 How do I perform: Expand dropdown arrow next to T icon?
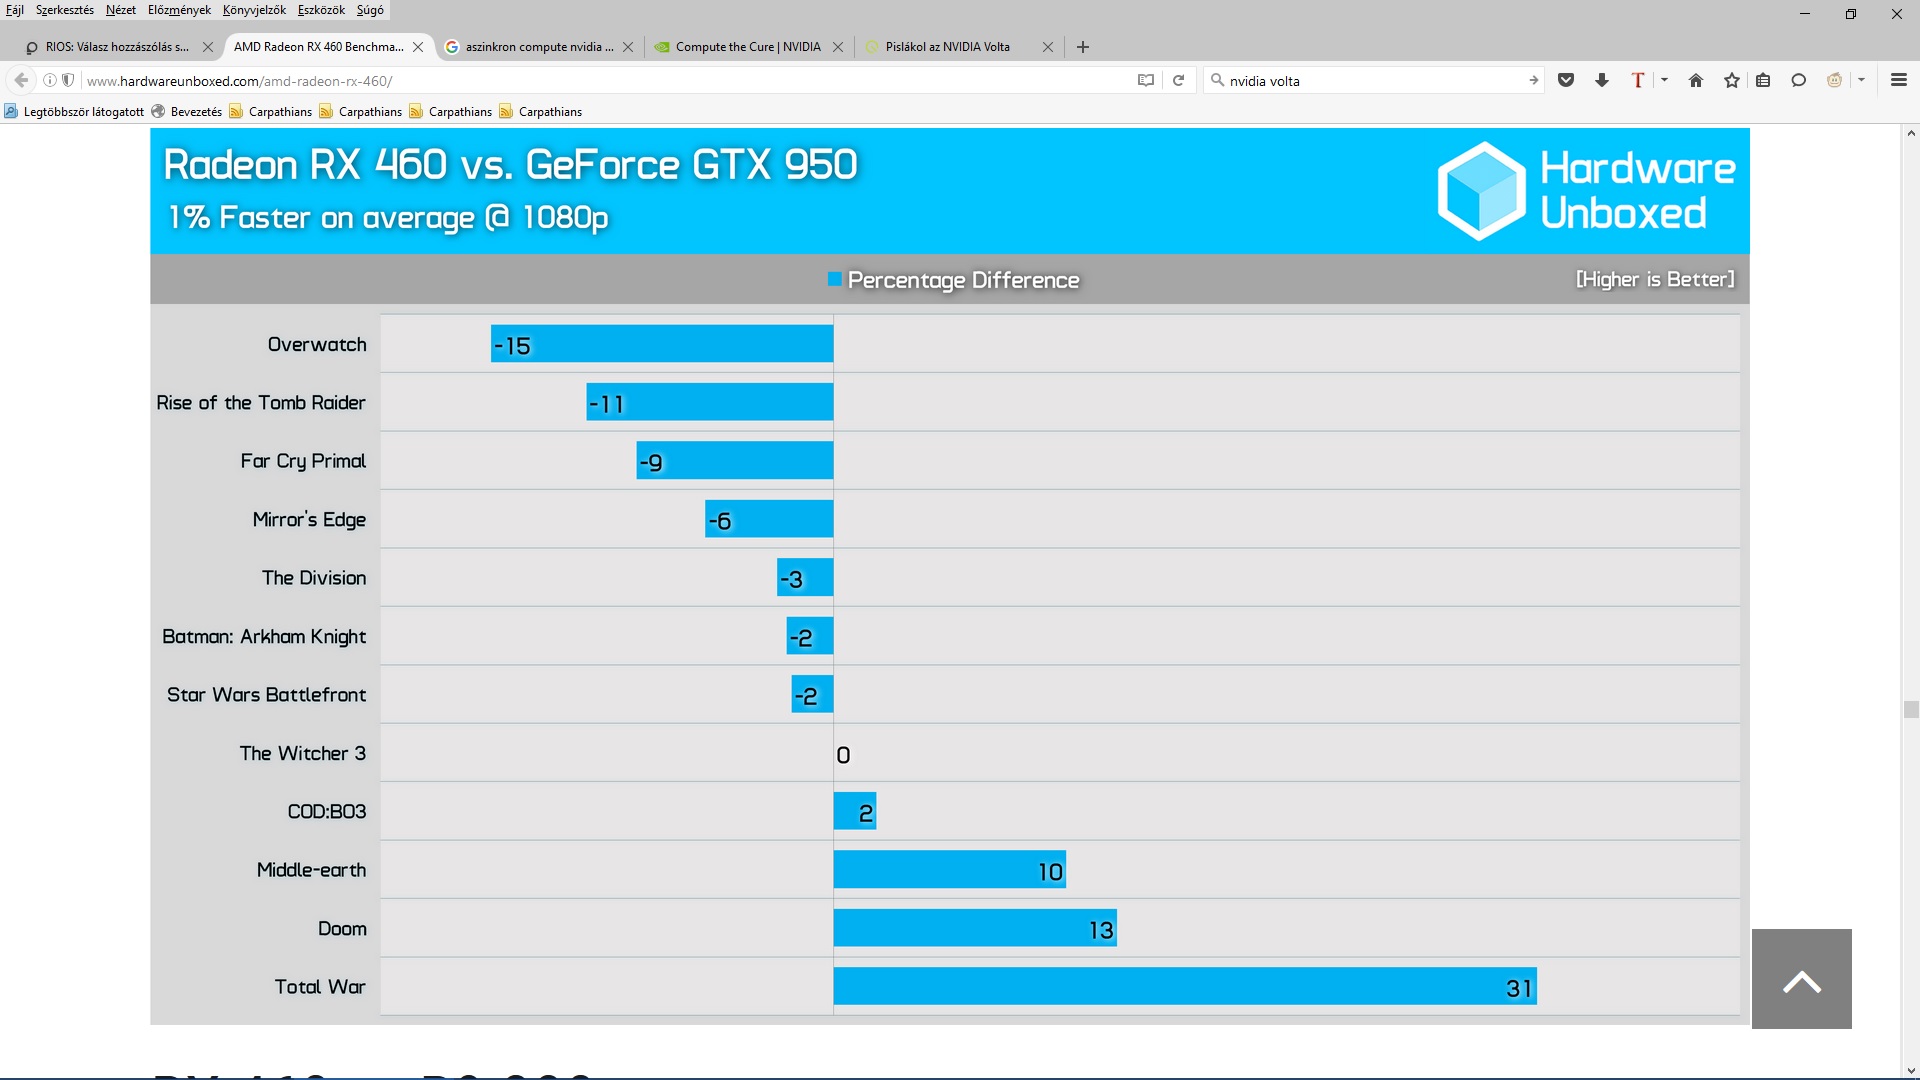[x=1664, y=80]
